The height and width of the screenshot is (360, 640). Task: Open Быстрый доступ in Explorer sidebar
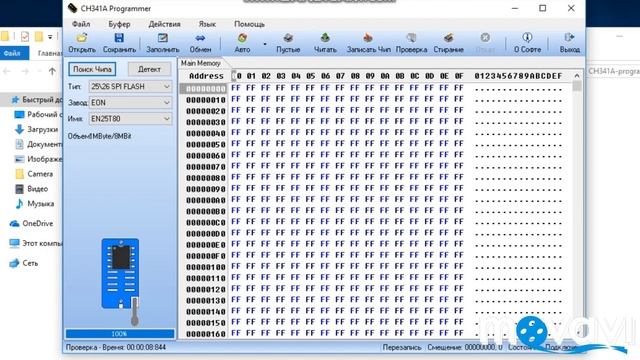(38, 100)
